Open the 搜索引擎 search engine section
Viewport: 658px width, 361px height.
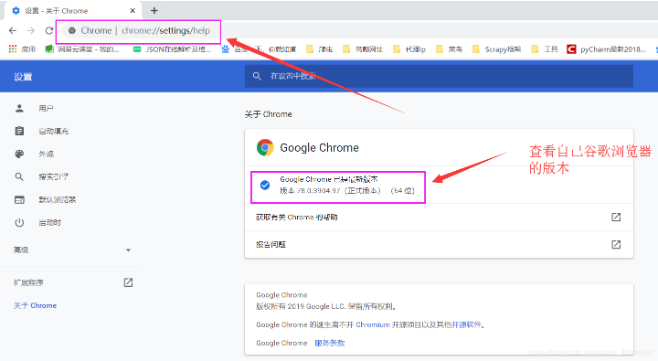[54, 177]
